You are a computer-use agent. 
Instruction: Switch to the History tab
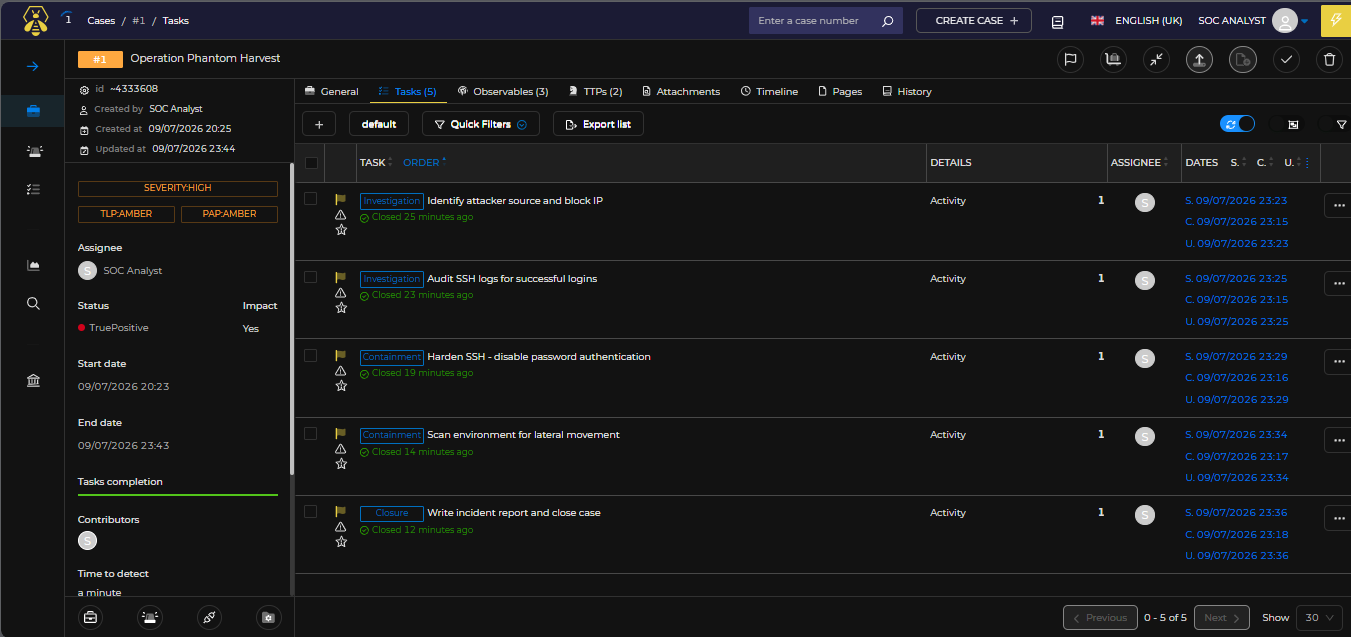(906, 91)
